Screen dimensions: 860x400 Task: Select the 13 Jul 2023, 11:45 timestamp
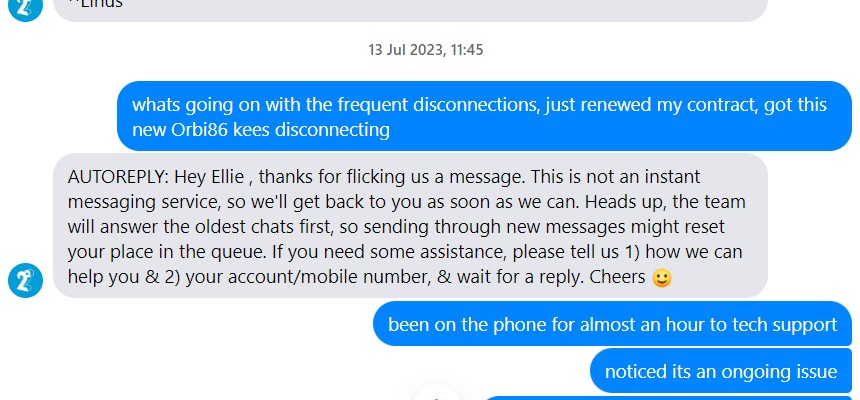click(x=426, y=50)
